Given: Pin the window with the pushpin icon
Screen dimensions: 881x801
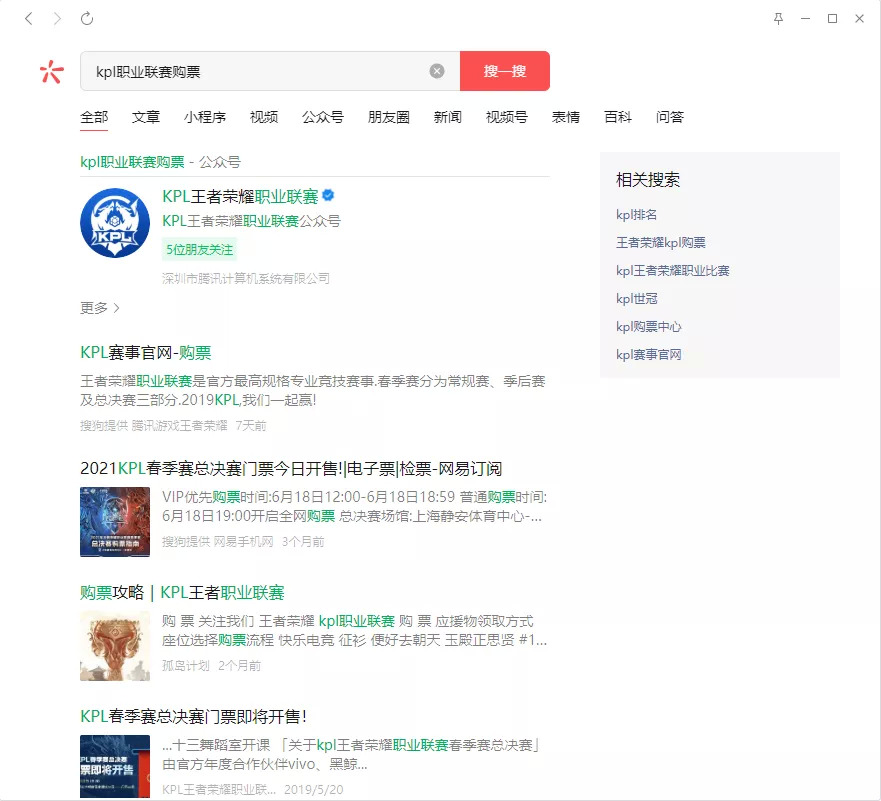Looking at the screenshot, I should pyautogui.click(x=779, y=19).
